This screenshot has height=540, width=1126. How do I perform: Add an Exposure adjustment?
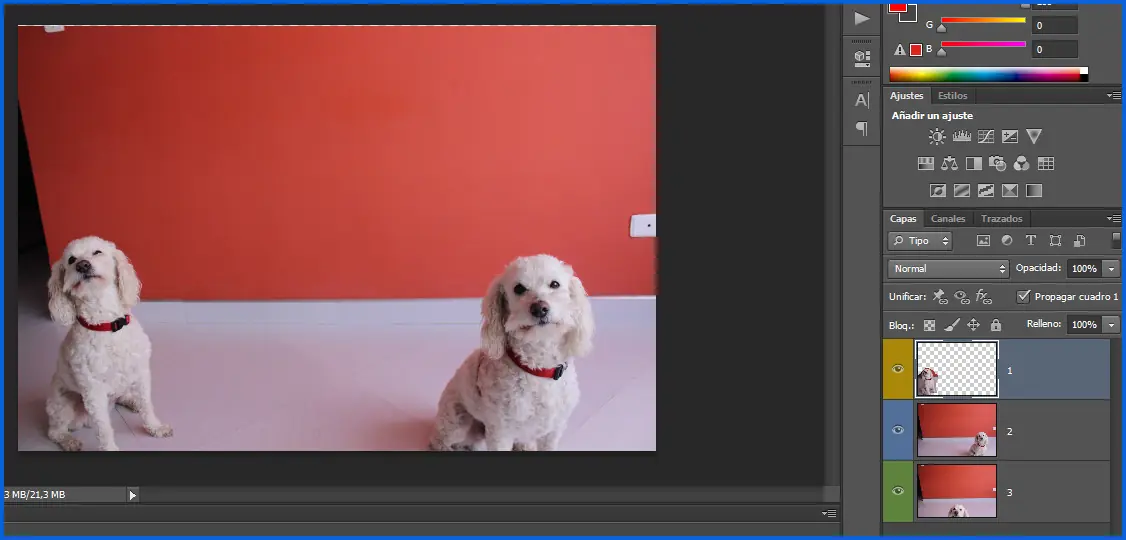(1010, 136)
